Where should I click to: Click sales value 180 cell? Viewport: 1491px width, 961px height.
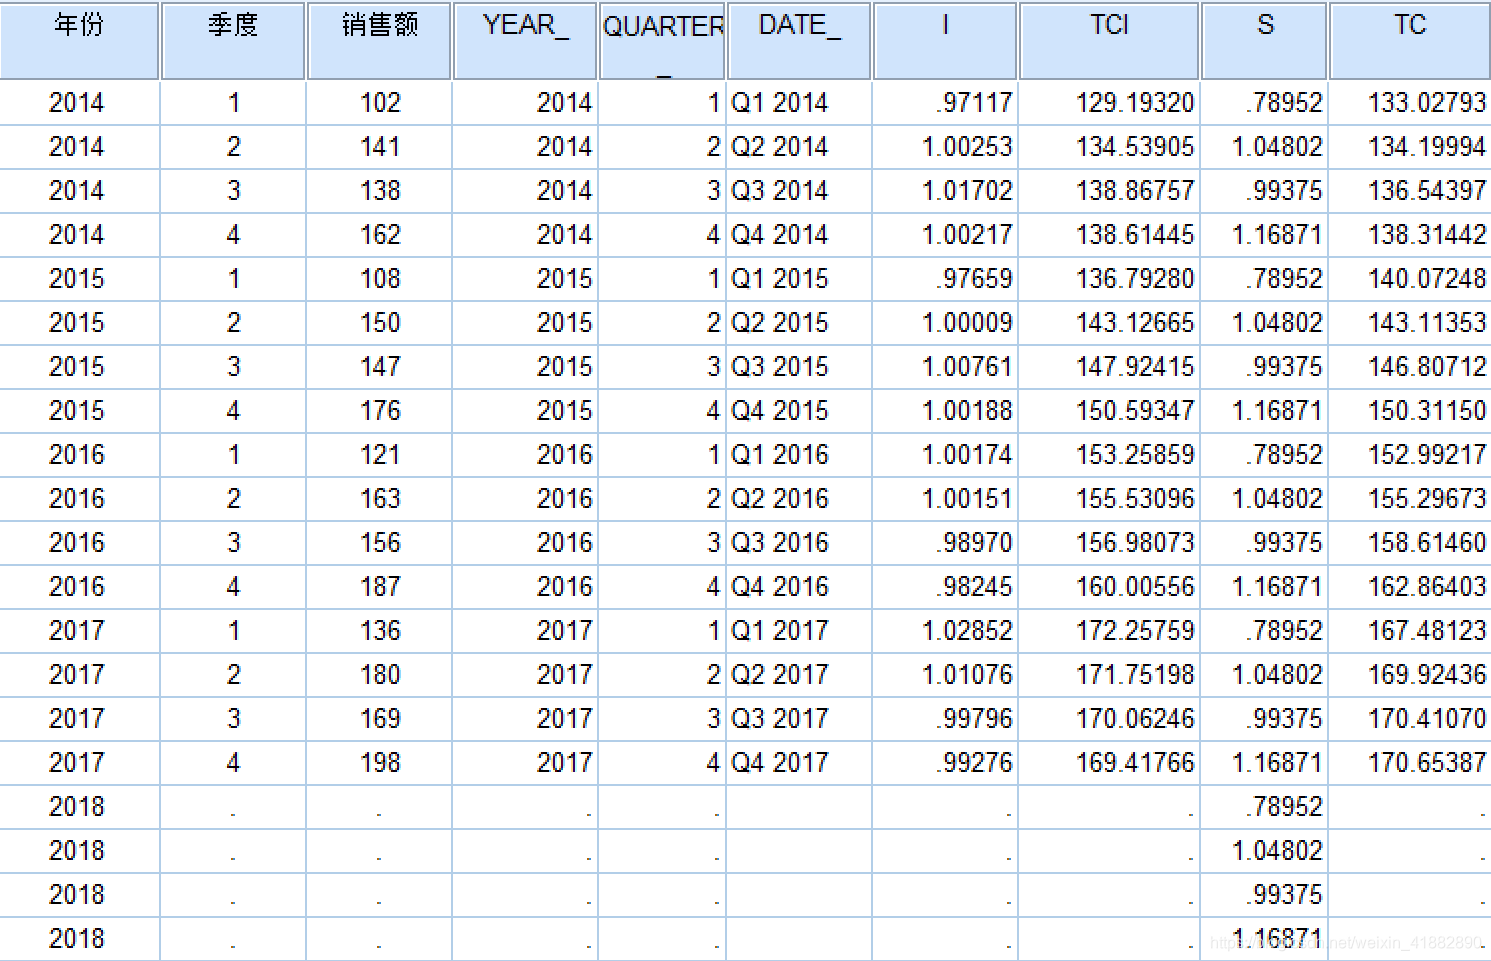pyautogui.click(x=379, y=675)
